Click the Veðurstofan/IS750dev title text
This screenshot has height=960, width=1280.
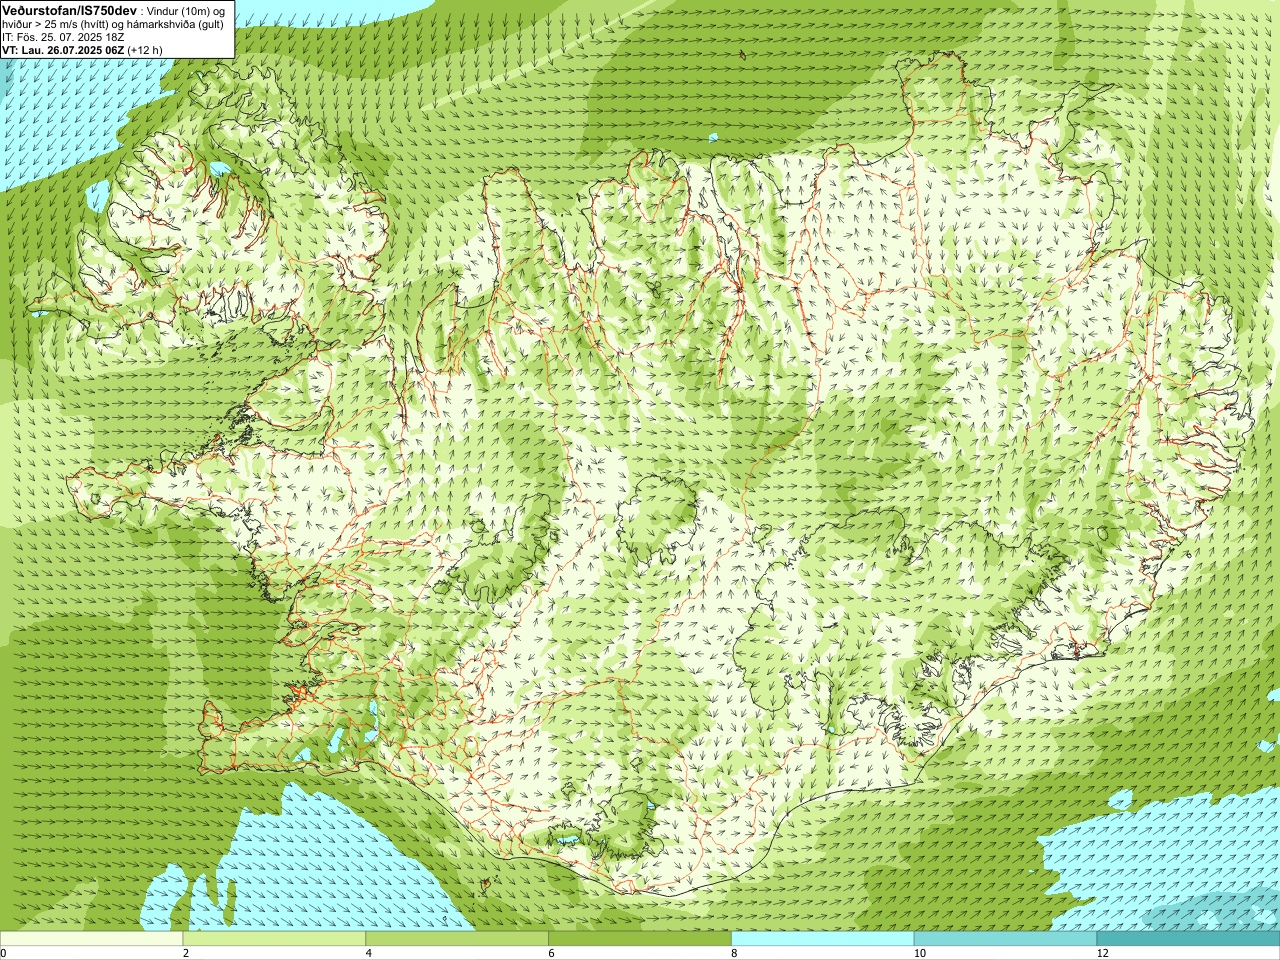[x=69, y=10]
